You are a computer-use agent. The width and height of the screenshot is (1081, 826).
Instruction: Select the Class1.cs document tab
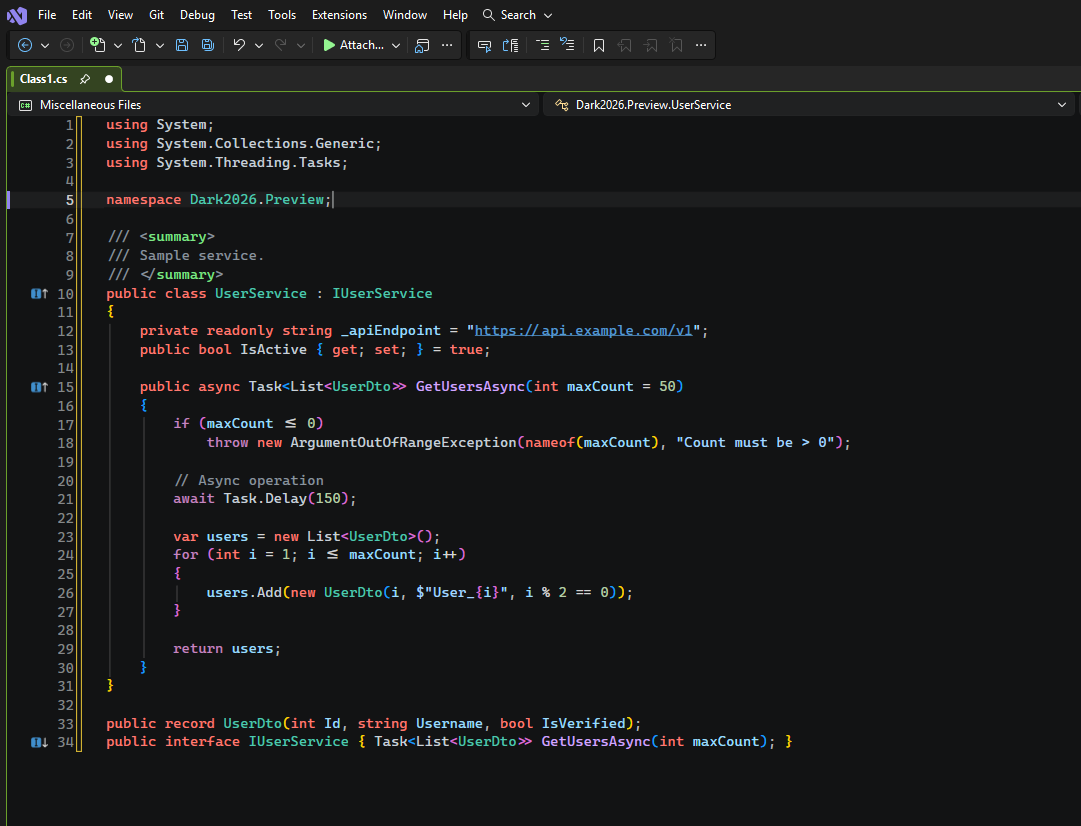pyautogui.click(x=64, y=79)
